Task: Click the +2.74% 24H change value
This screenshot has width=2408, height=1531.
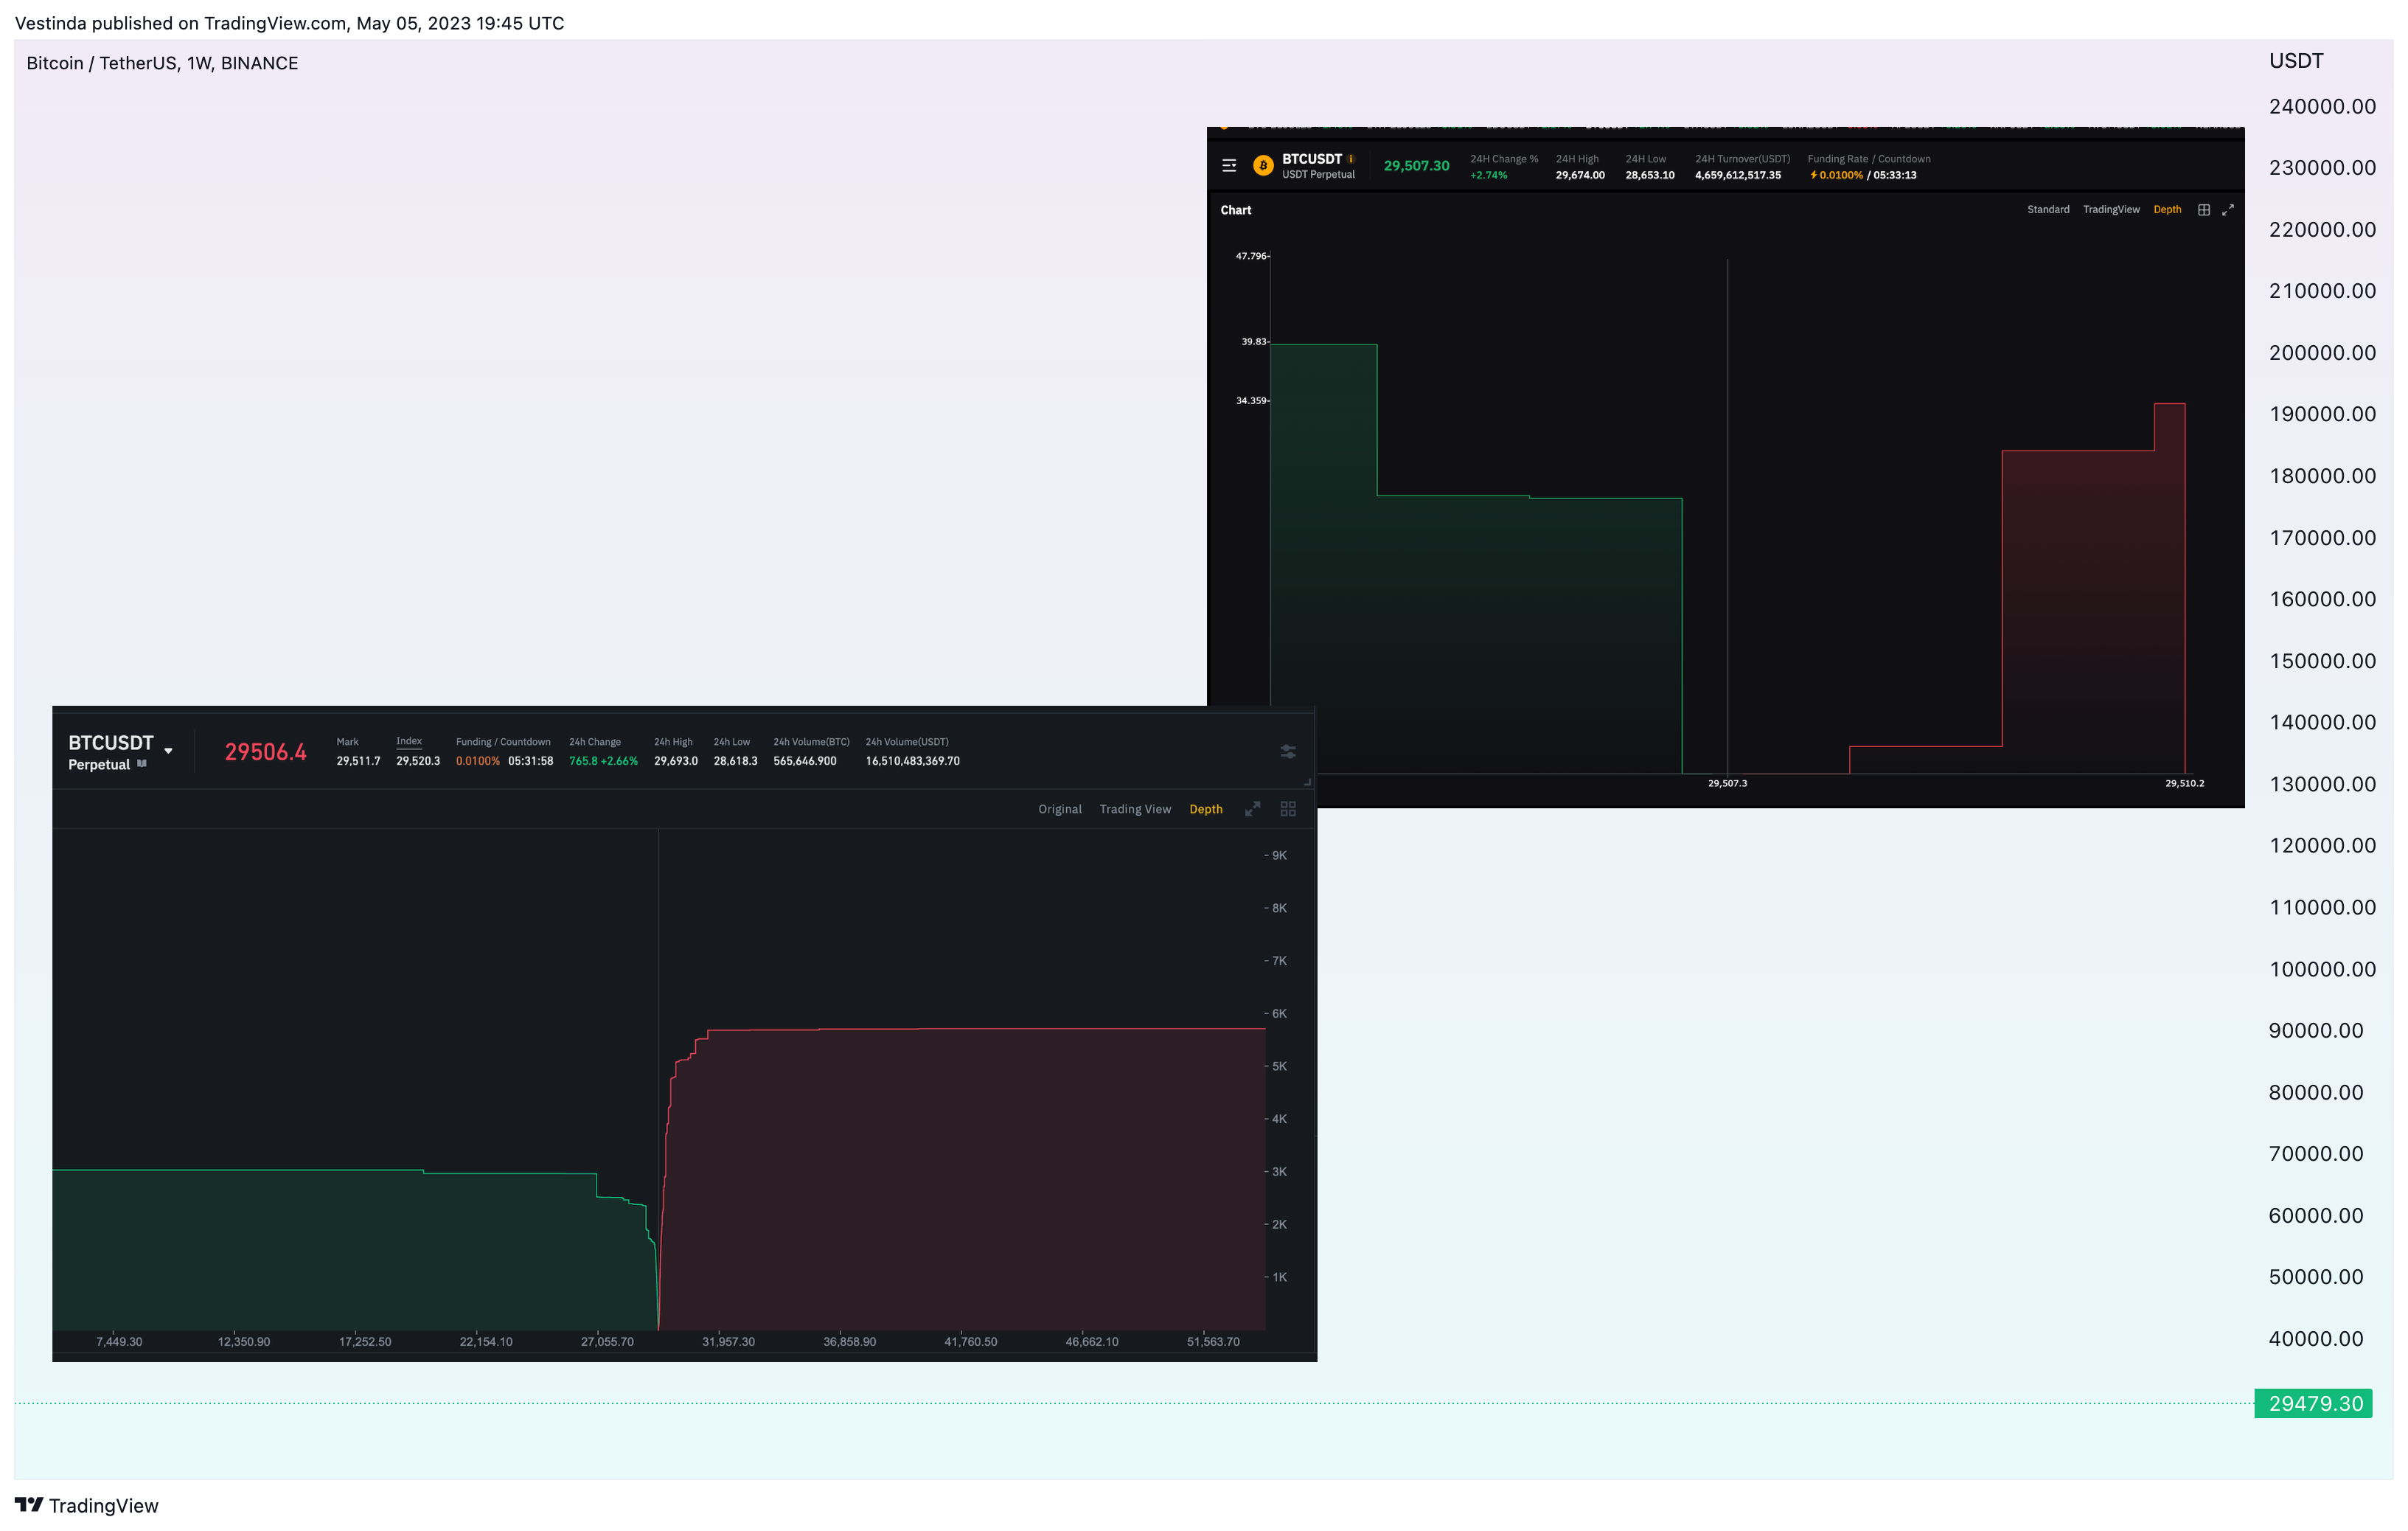Action: pos(1489,175)
